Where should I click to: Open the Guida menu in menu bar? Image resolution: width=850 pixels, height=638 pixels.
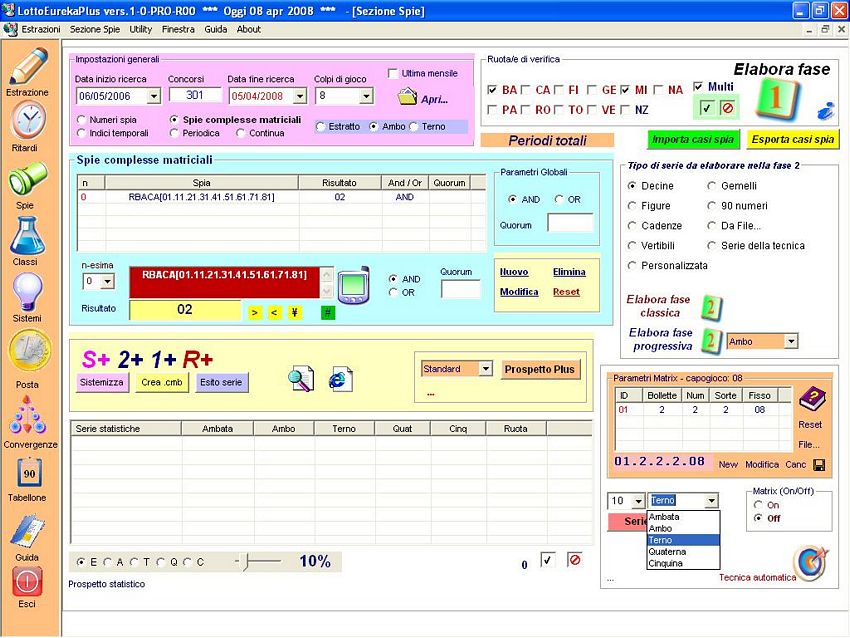tap(216, 29)
